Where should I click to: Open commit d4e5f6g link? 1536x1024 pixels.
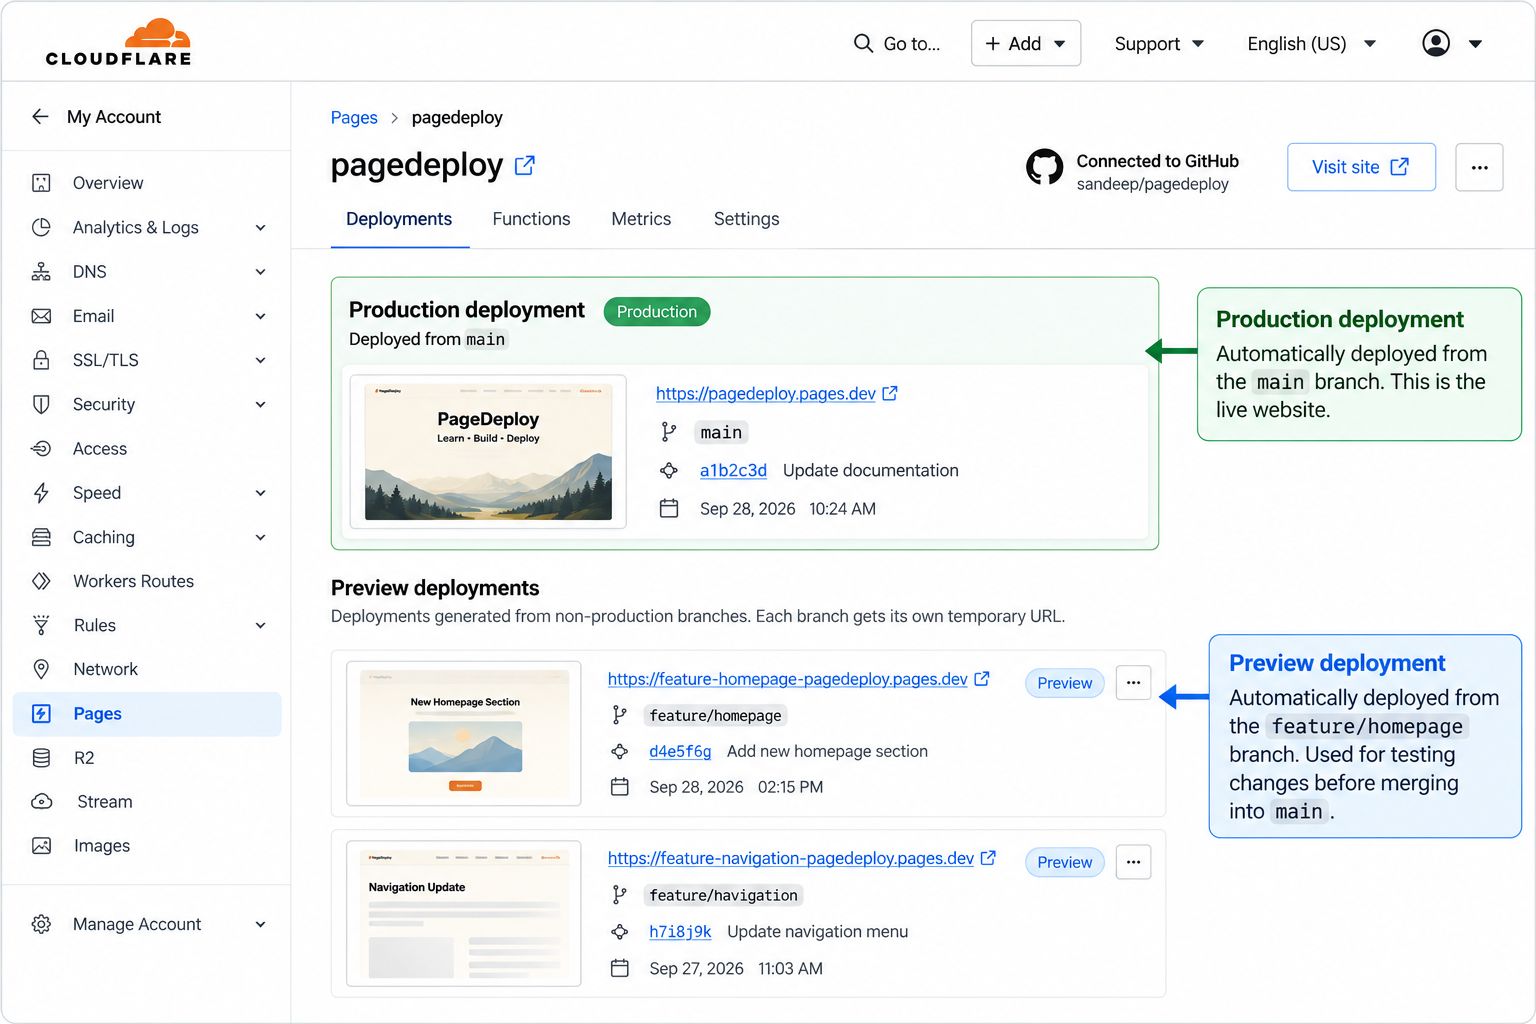[680, 751]
